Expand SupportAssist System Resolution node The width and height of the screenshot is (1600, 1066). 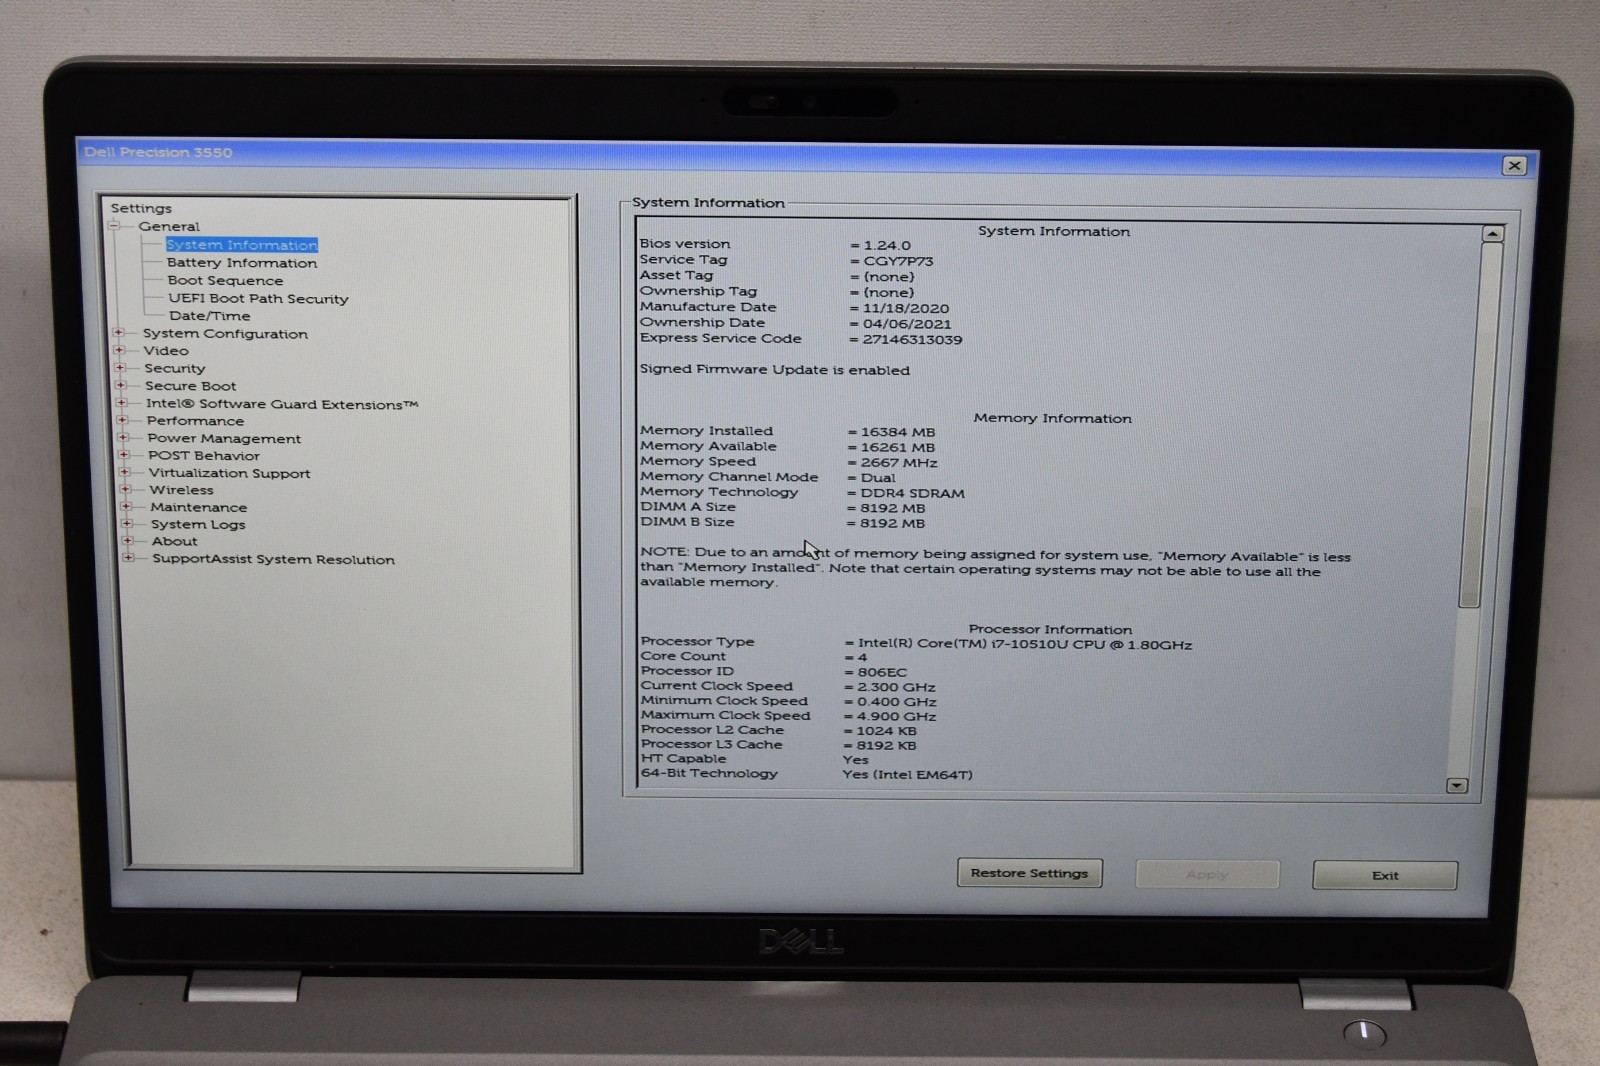coord(128,558)
